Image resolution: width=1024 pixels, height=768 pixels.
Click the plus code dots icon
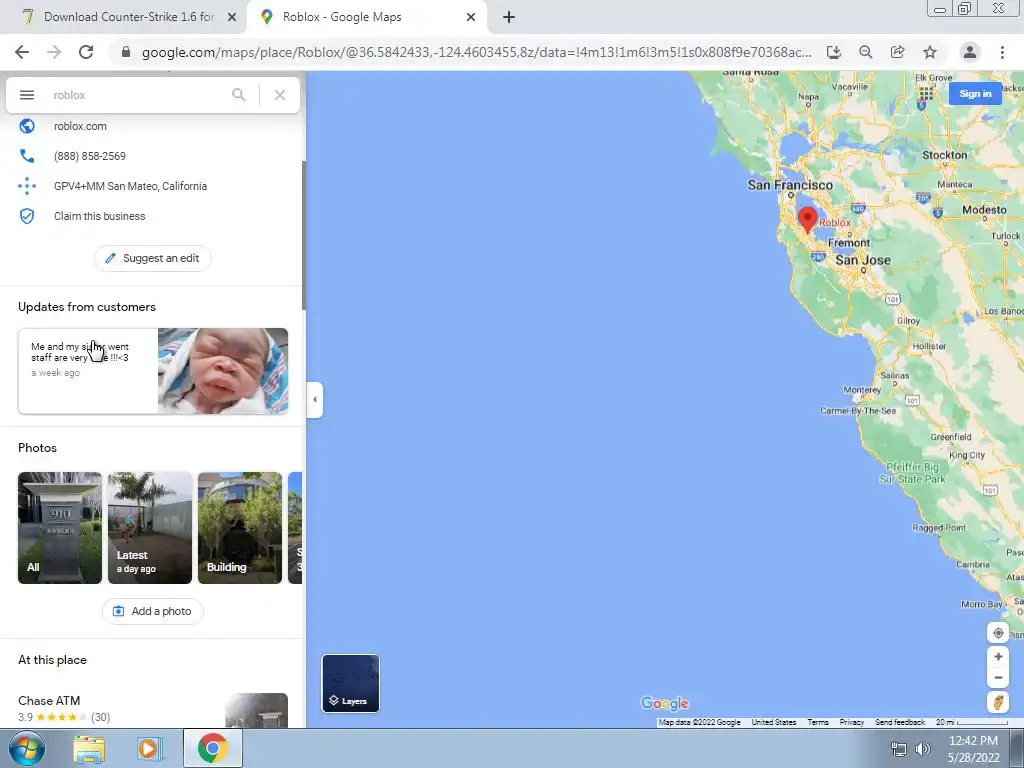27,186
